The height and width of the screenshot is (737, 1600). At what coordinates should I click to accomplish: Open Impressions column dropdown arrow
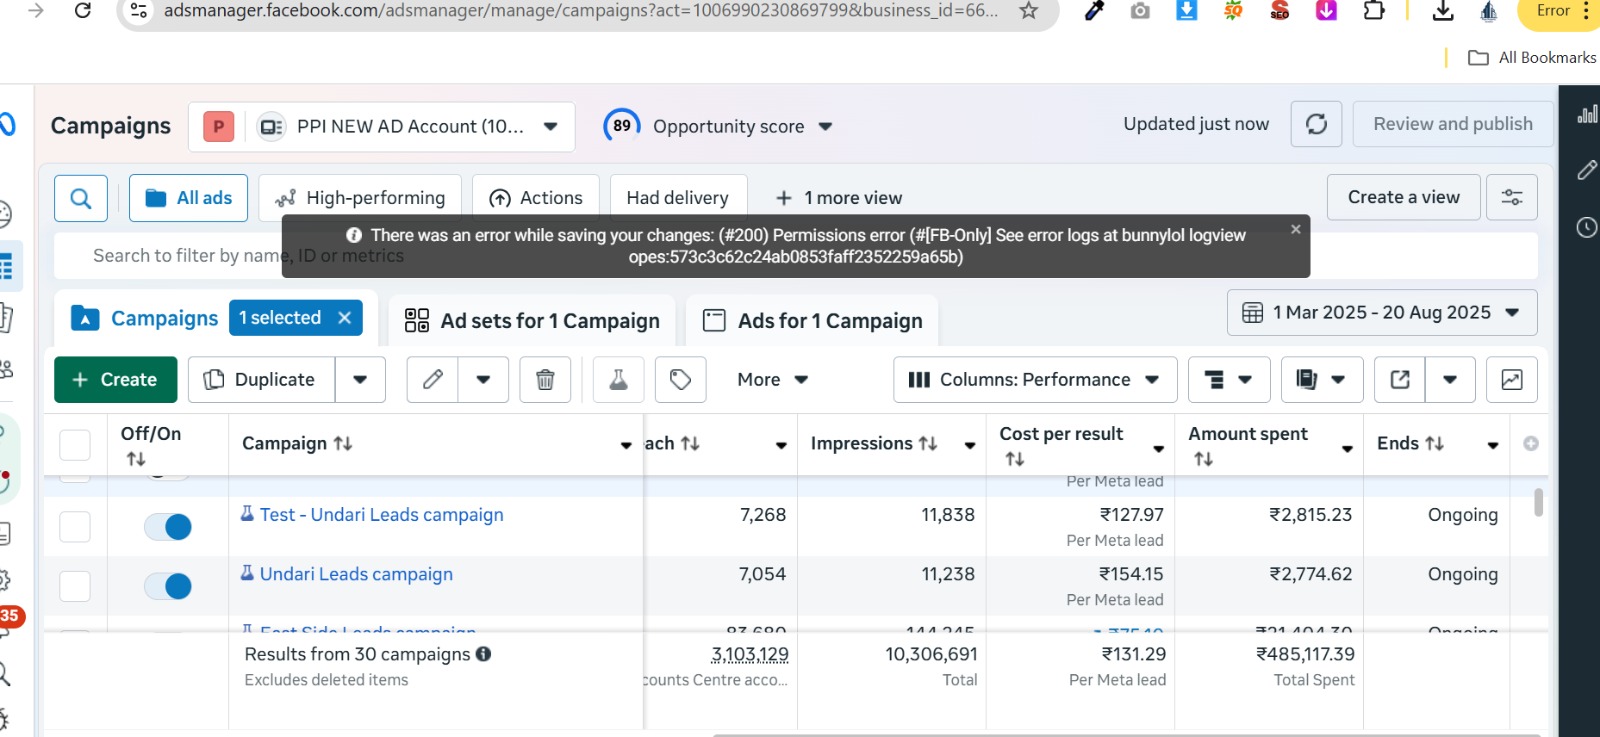(970, 446)
